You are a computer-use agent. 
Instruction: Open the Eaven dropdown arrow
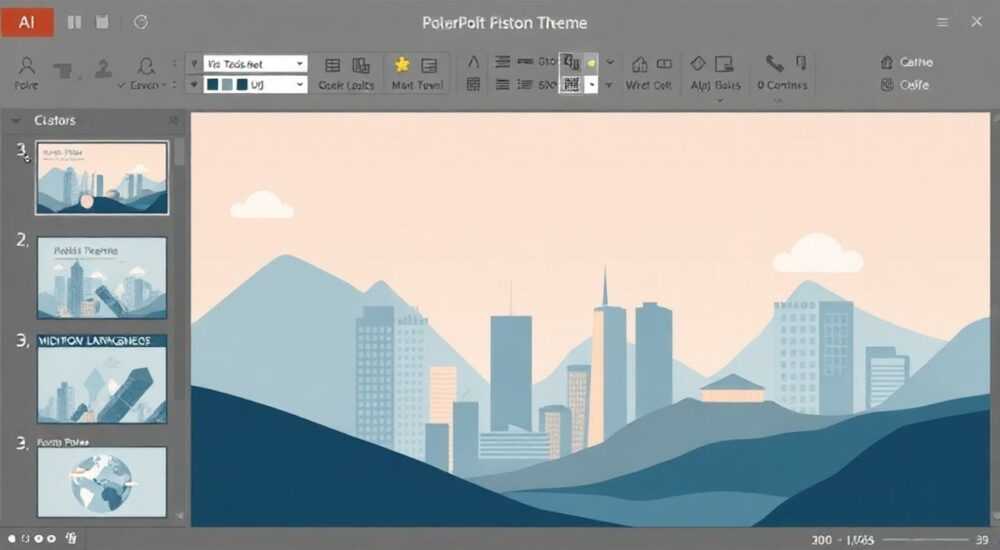pyautogui.click(x=164, y=85)
